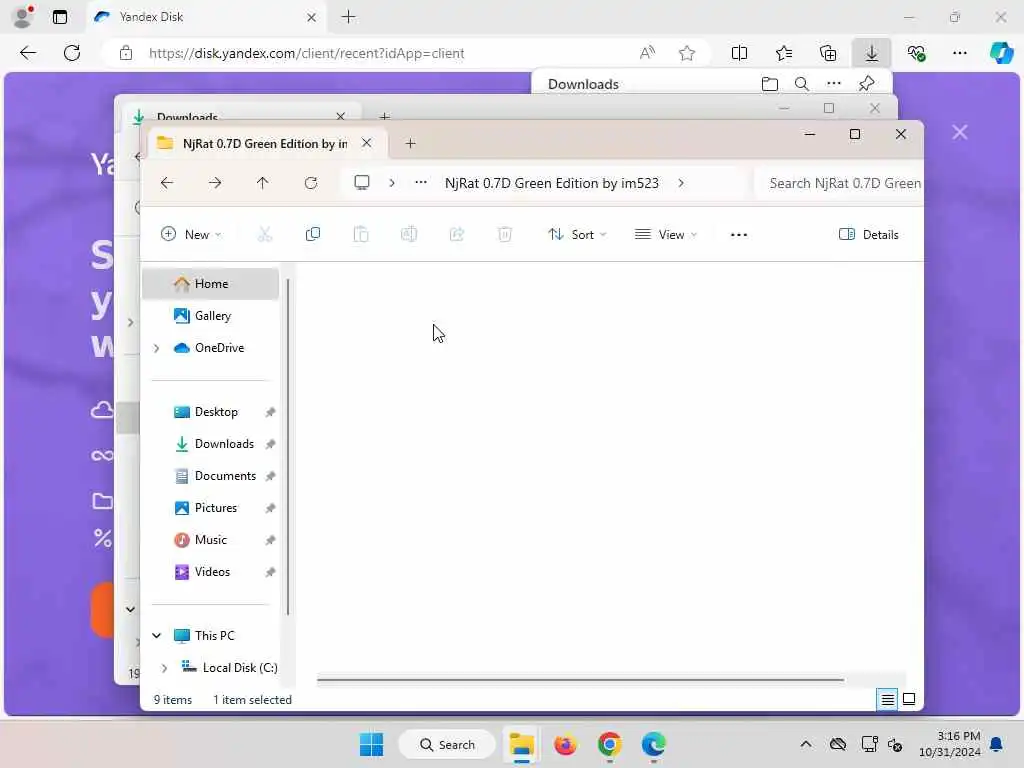The width and height of the screenshot is (1024, 768).
Task: Expand chevron after This PC breadcrumb icon
Action: coord(392,183)
